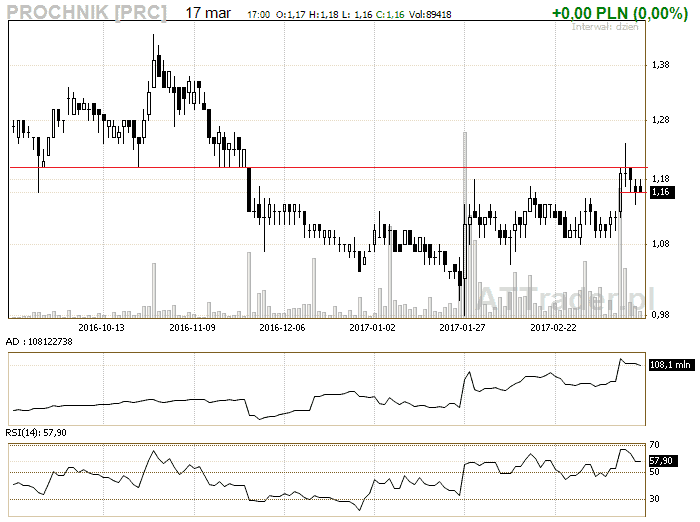Viewport: 700px width, 522px height.
Task: Select the 2016-11-09 date marker
Action: coord(192,326)
